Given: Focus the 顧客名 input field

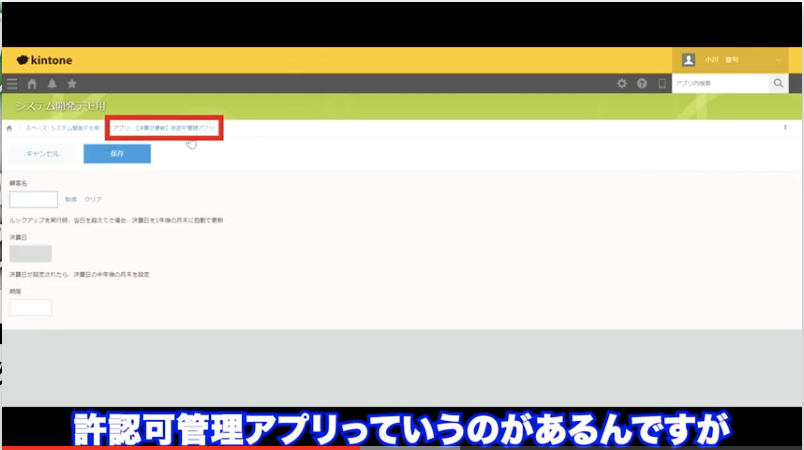Looking at the screenshot, I should 33,199.
